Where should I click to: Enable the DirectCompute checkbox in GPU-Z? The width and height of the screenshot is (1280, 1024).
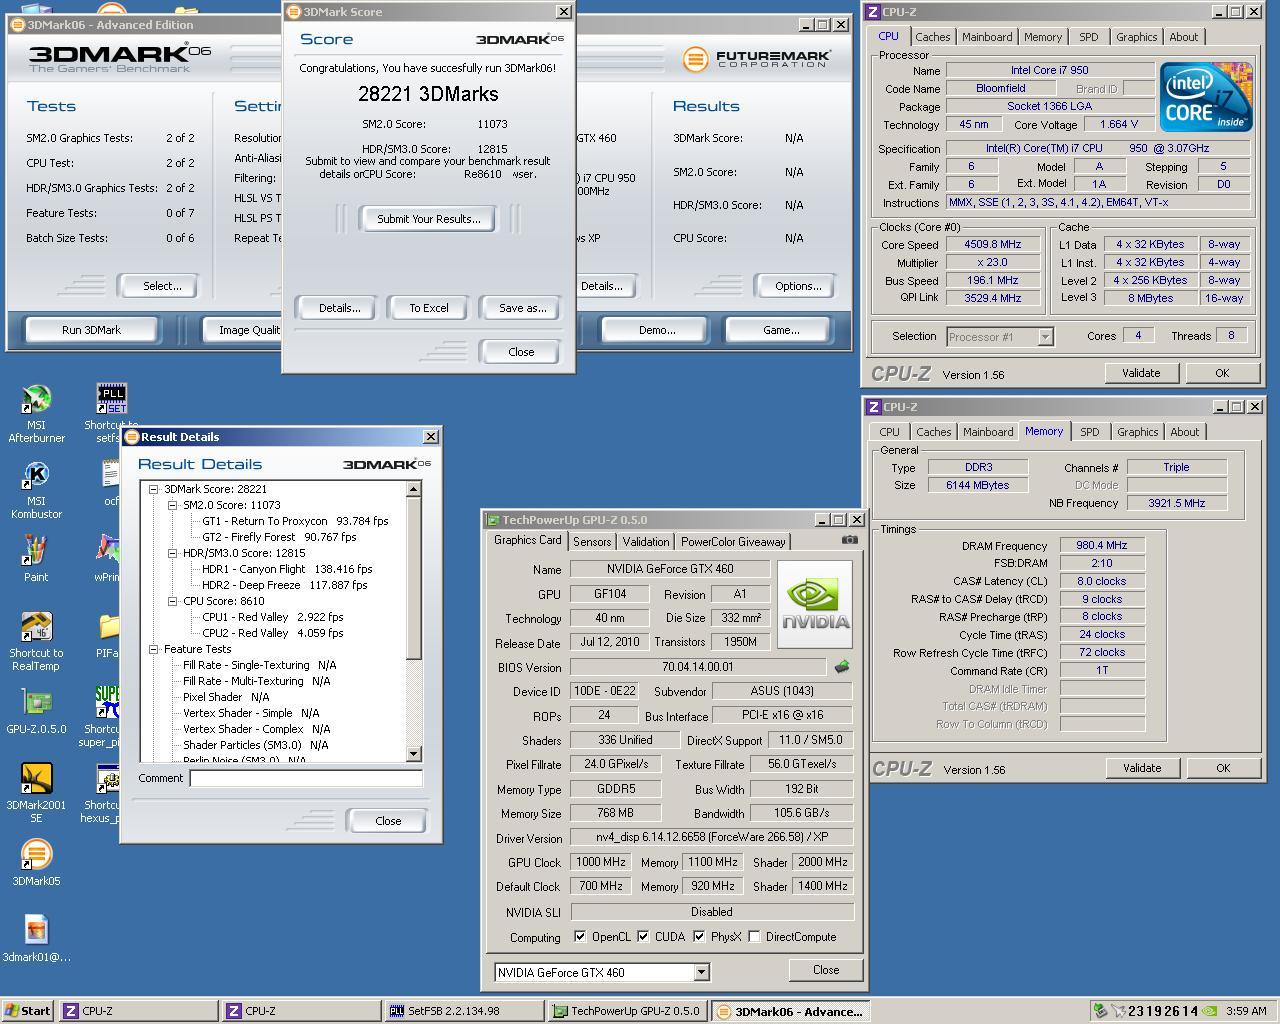754,937
